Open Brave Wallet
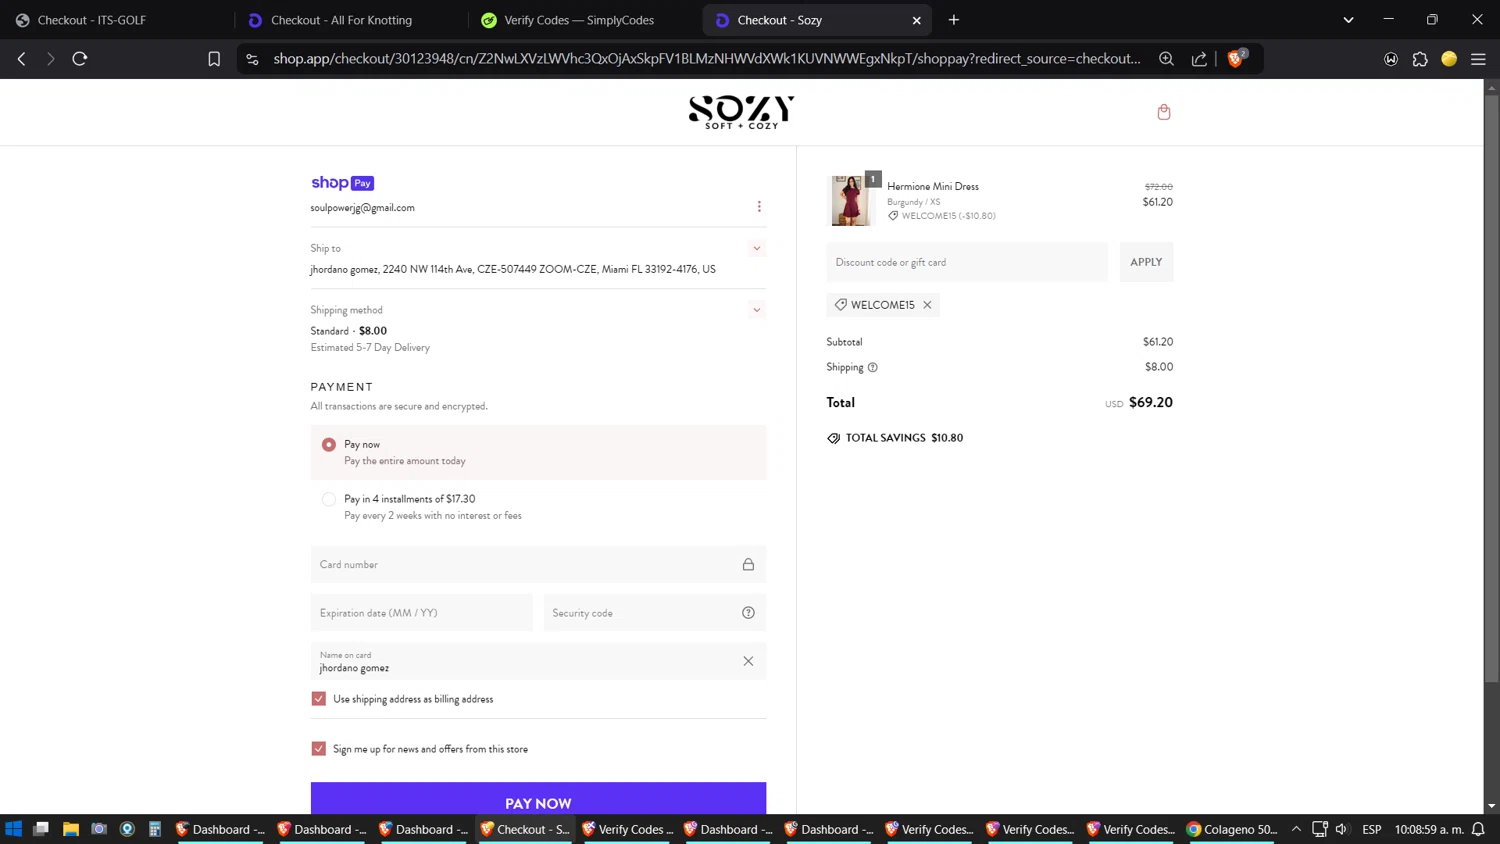The width and height of the screenshot is (1500, 844). (x=1391, y=59)
